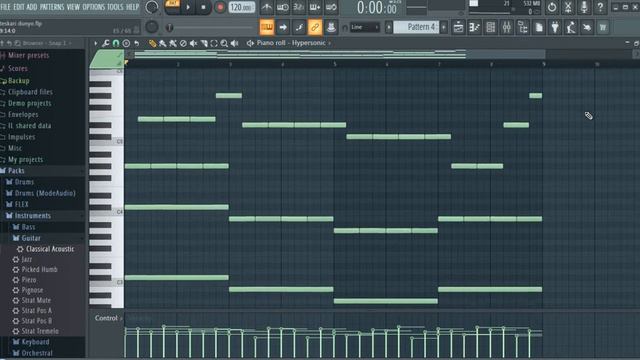Click the 120 tempo field
640x360 pixels.
point(242,7)
